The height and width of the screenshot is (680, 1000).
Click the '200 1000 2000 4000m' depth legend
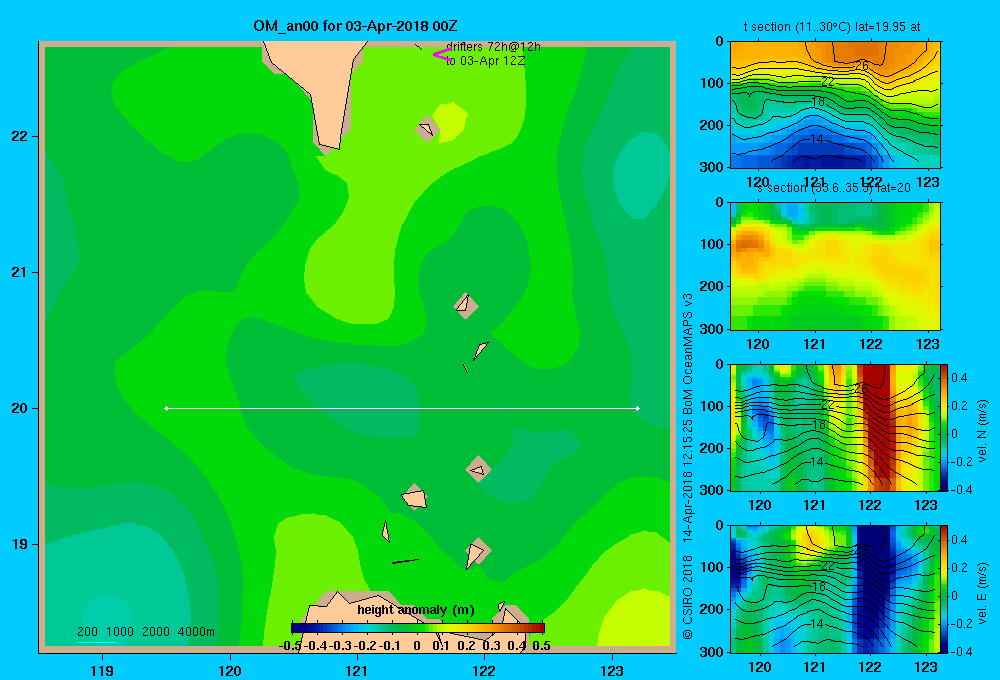145,632
